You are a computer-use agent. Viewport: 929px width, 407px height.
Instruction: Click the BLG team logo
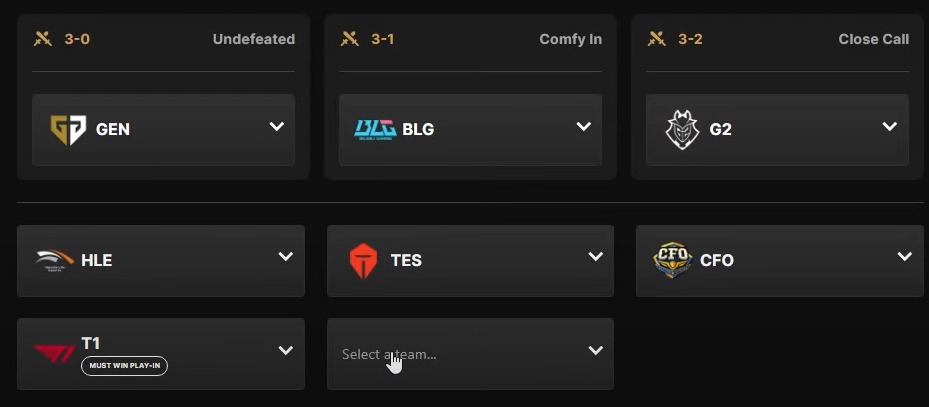tap(375, 129)
